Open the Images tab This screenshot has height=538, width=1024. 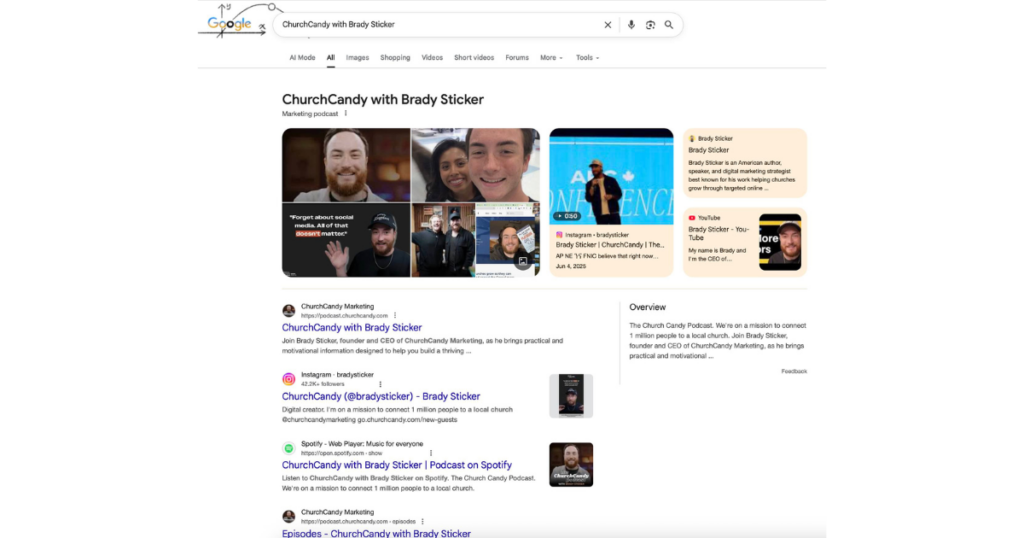tap(357, 57)
